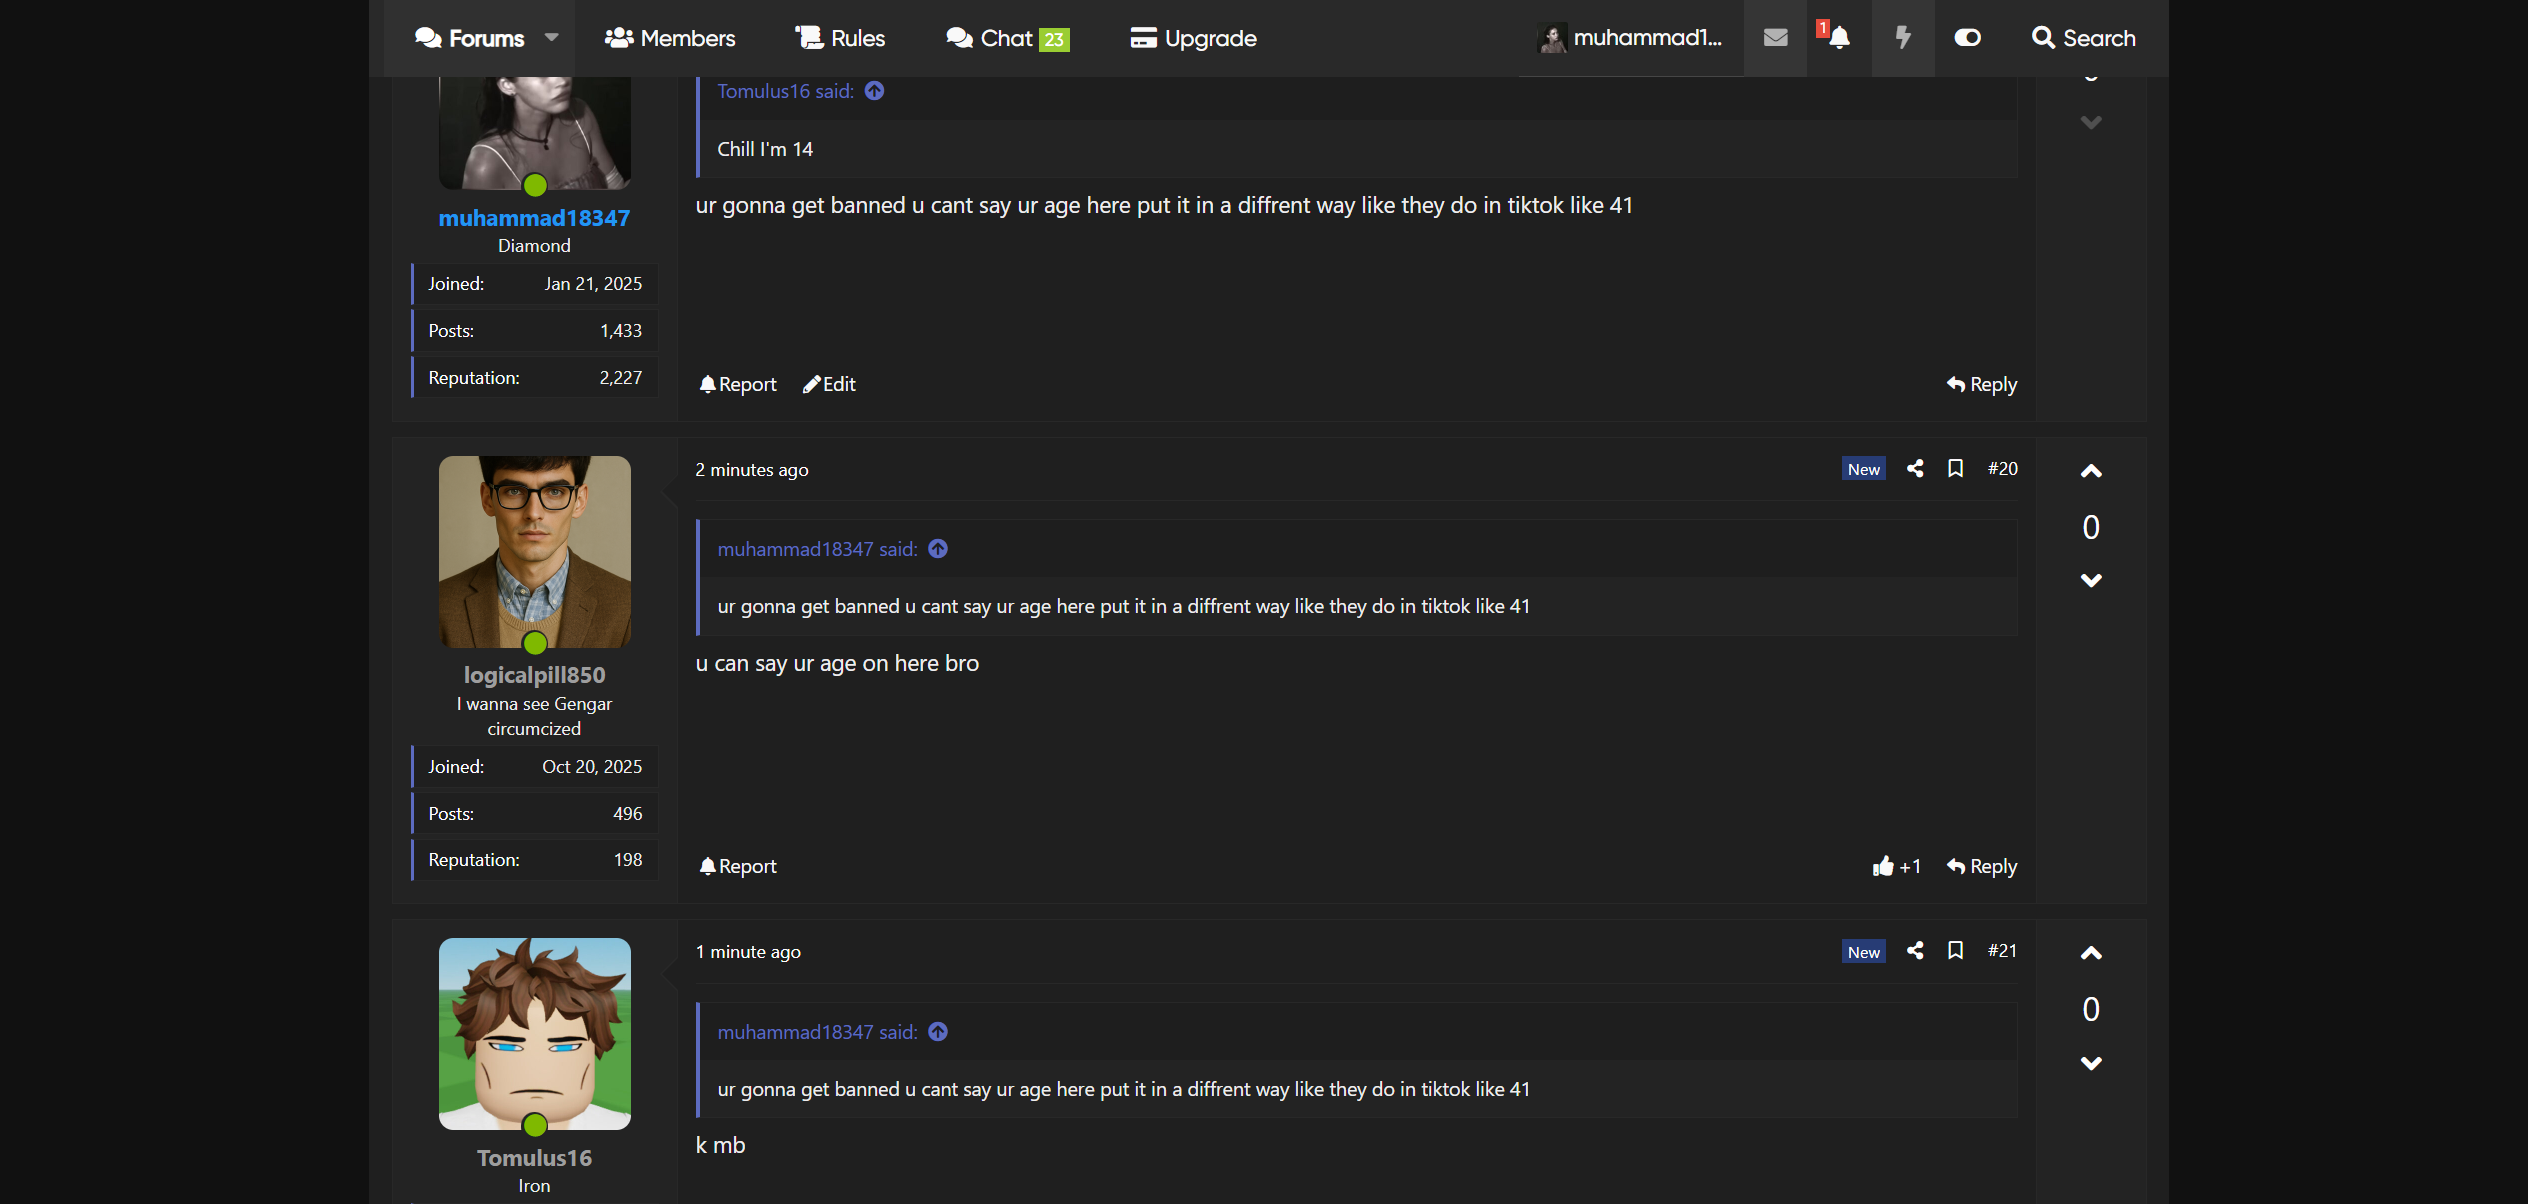Give +1 thumbs up to logicalpill850's post
The height and width of the screenshot is (1204, 2528).
coord(1896,866)
